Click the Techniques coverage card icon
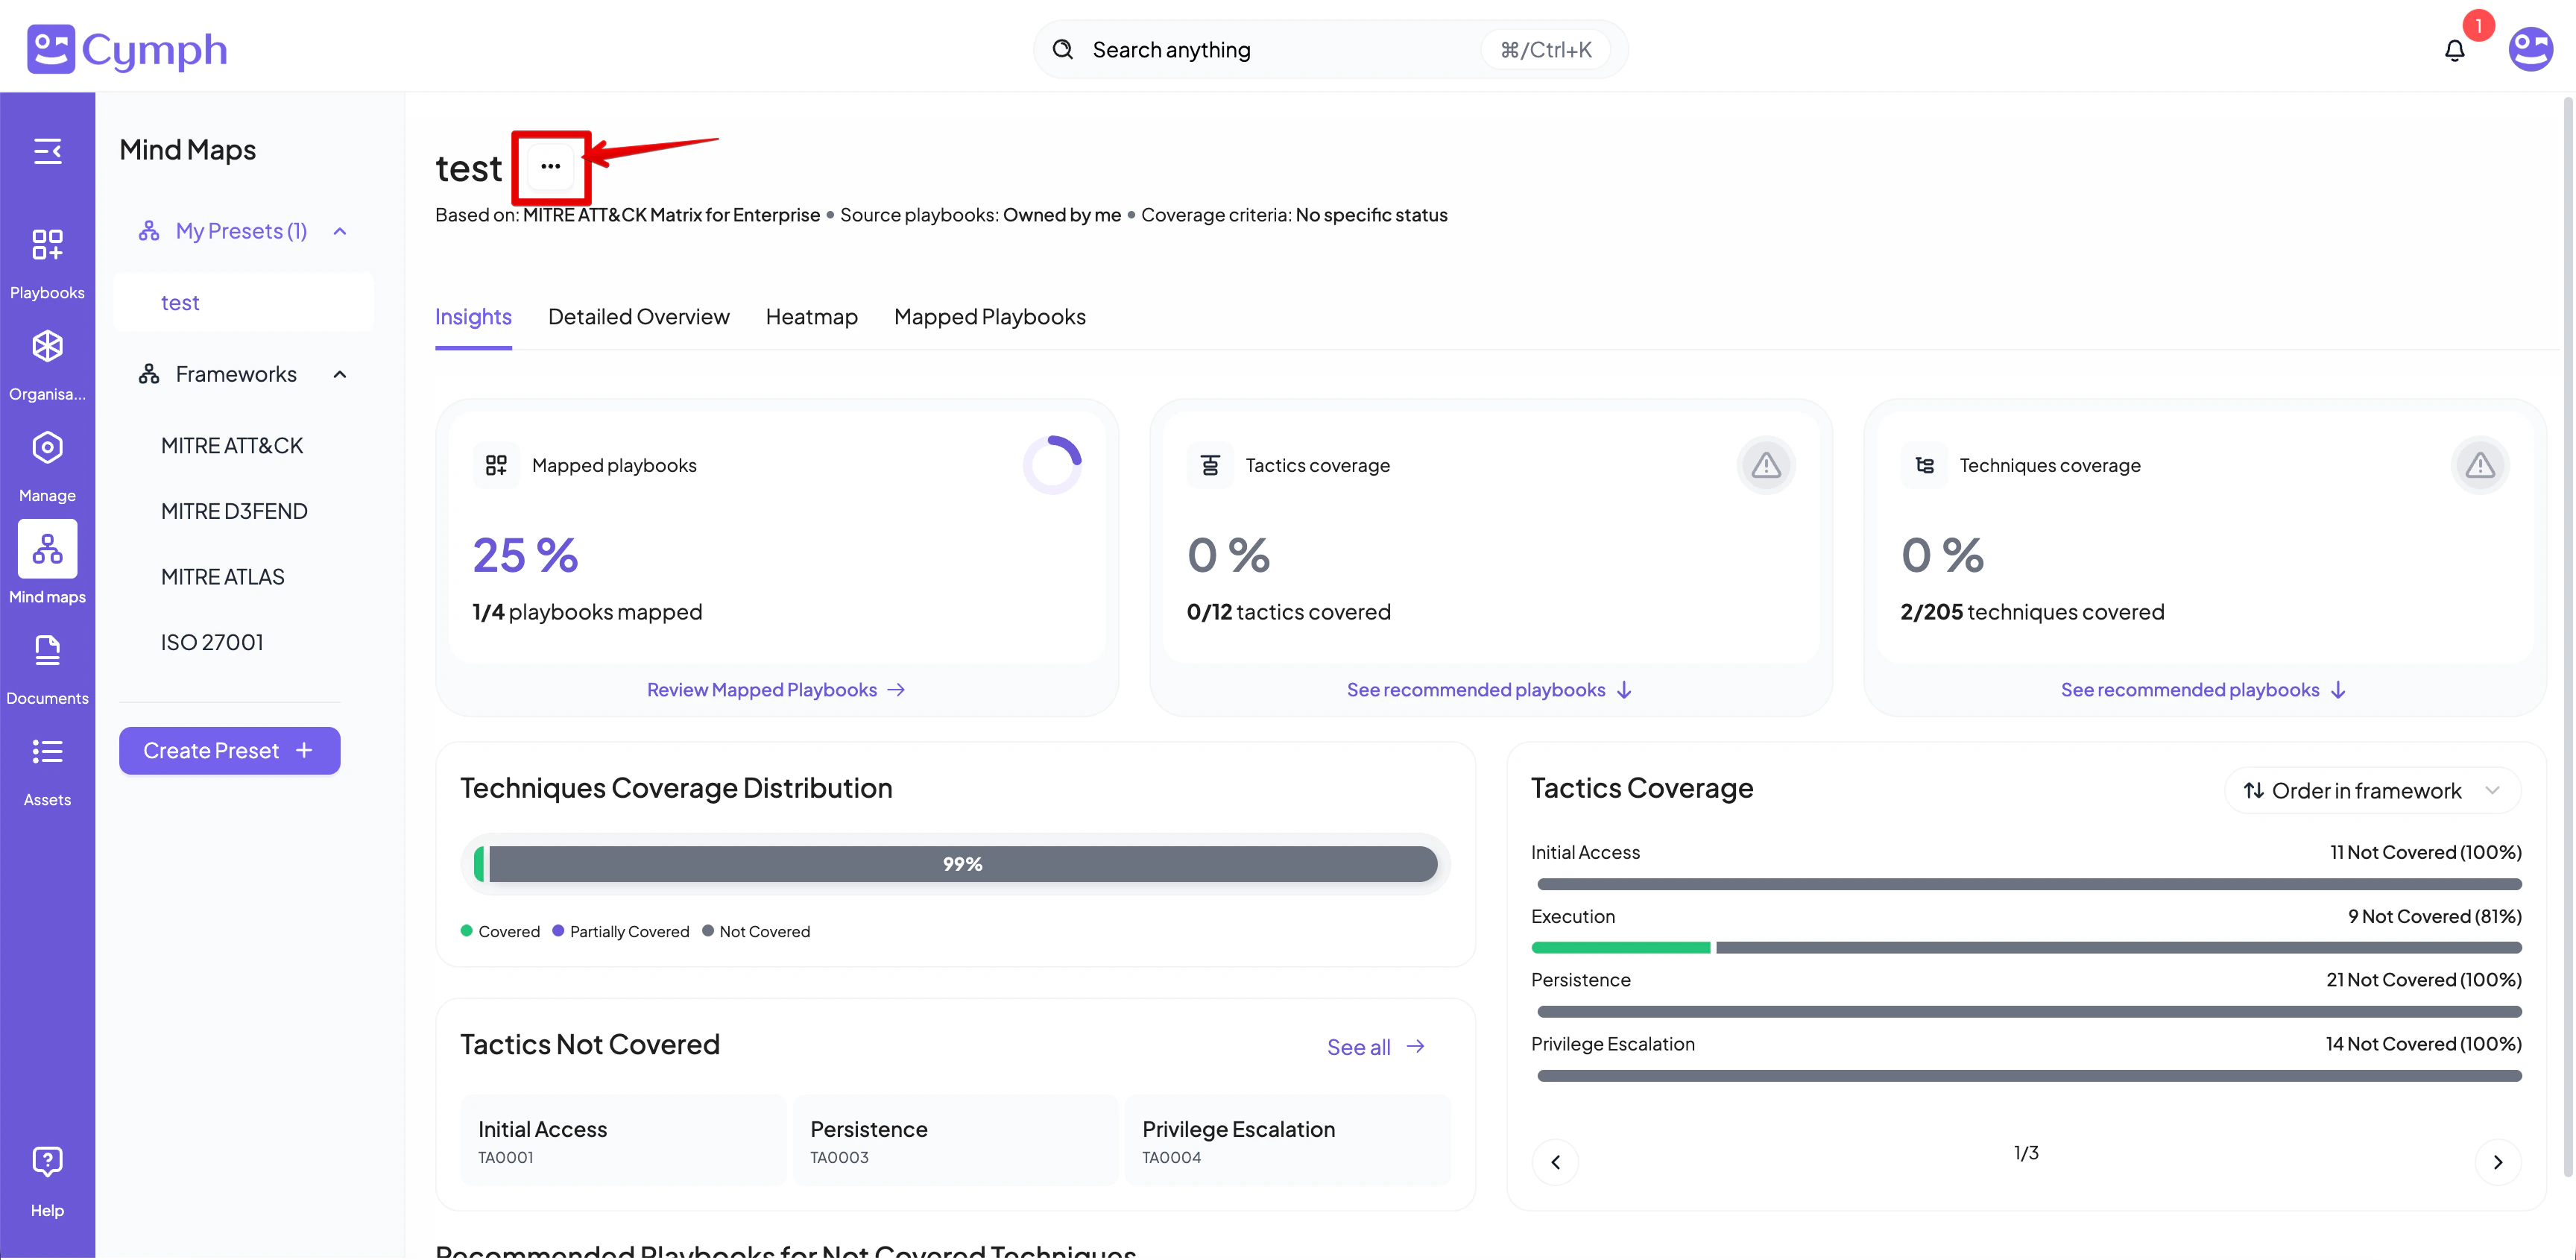The image size is (2576, 1260). pyautogui.click(x=1924, y=465)
